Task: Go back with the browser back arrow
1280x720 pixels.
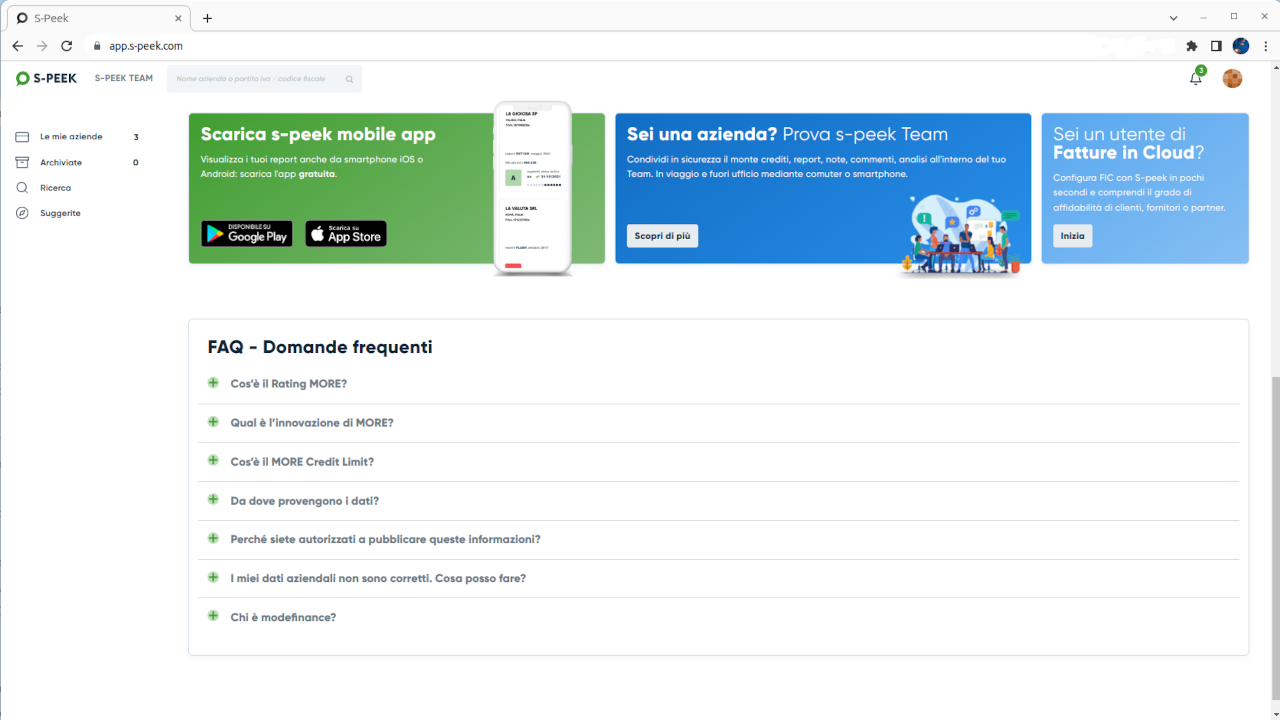Action: [x=17, y=46]
